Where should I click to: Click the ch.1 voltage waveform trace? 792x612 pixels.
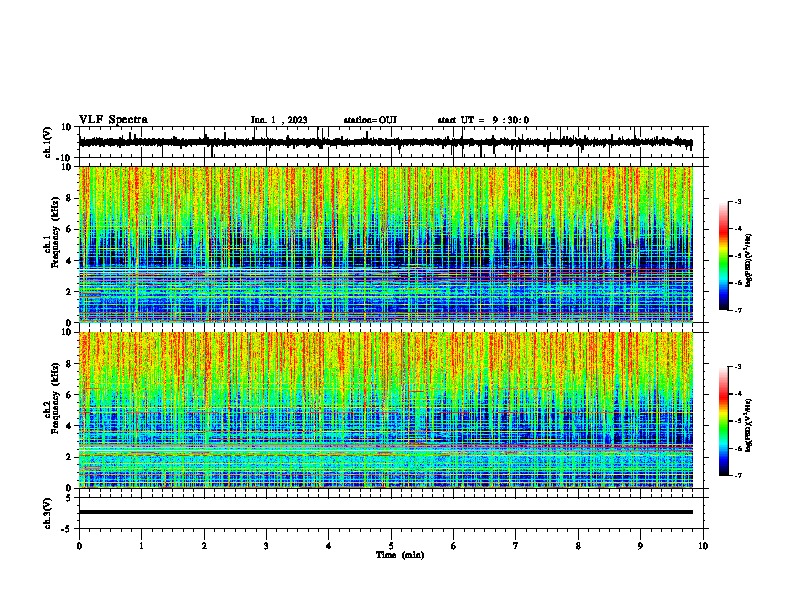385,142
